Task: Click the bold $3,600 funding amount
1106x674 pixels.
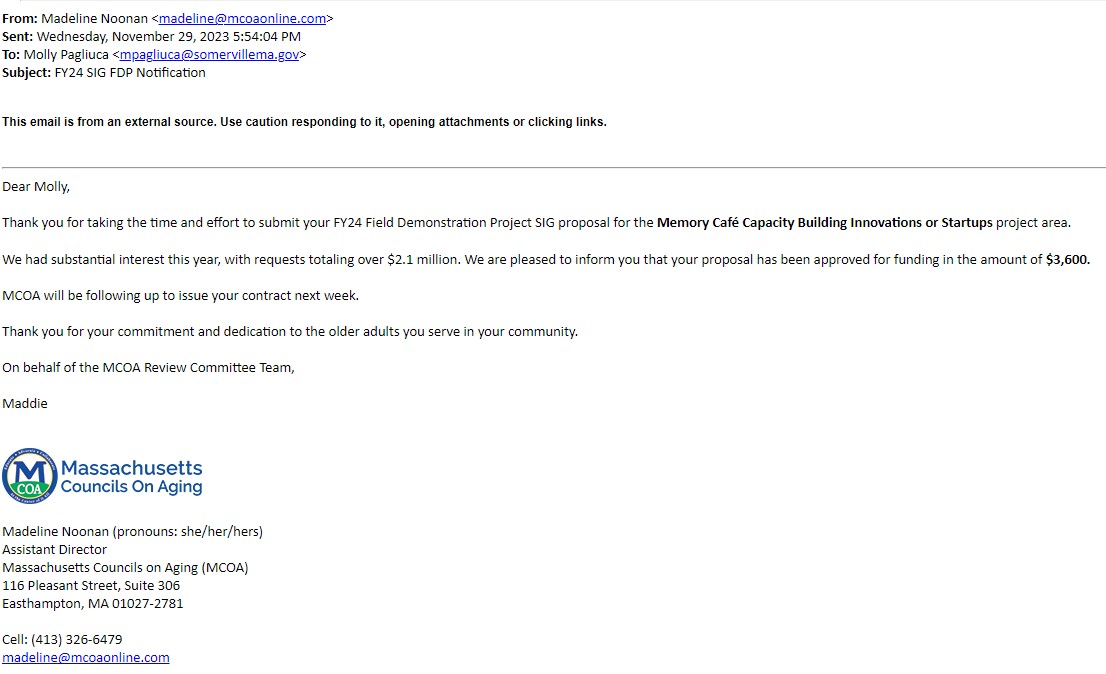Action: (x=1067, y=260)
